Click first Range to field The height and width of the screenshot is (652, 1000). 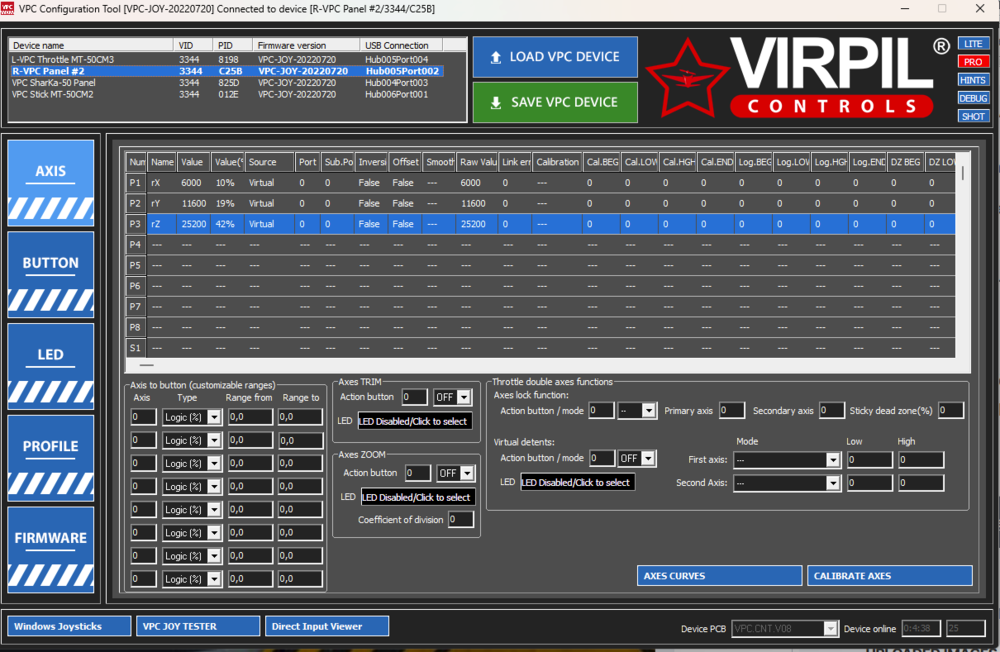[x=300, y=417]
